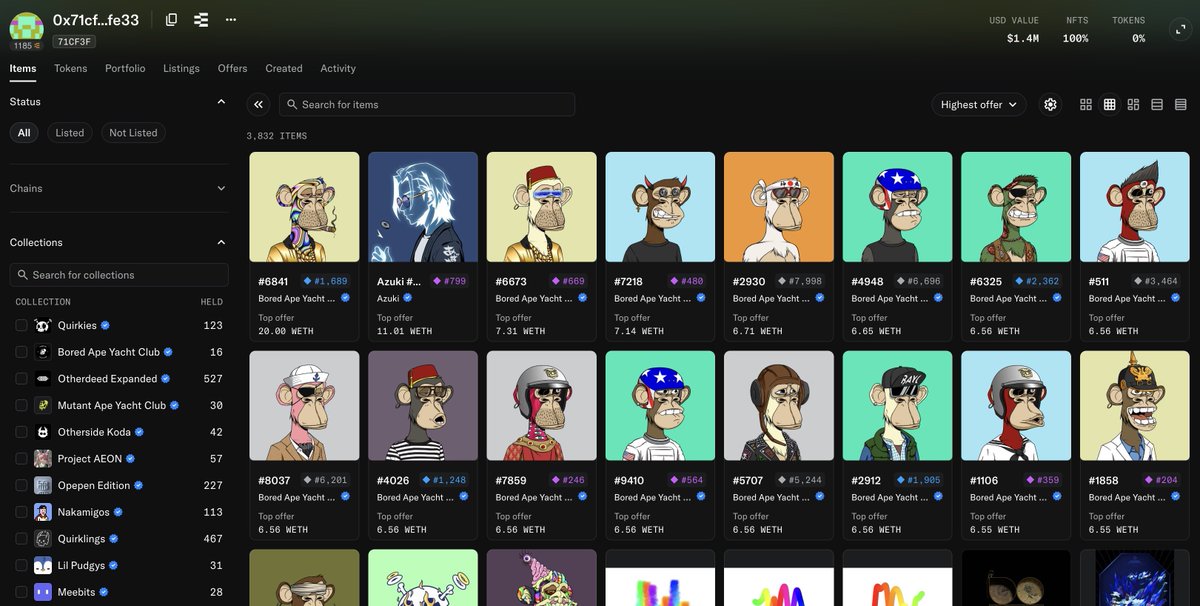The width and height of the screenshot is (1200, 606).
Task: Click the Mutant Ape Yacht Club logo
Action: pyautogui.click(x=43, y=405)
